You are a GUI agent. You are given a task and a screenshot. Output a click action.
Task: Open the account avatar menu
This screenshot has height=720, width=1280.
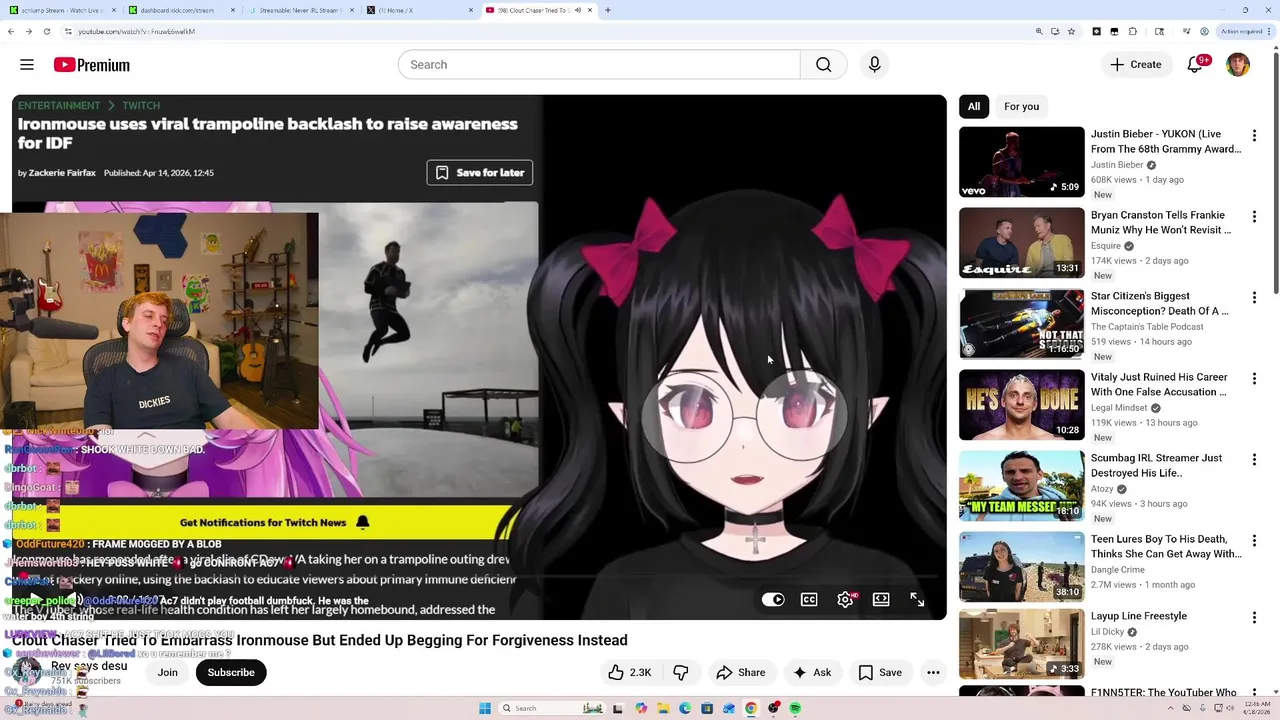(1238, 64)
